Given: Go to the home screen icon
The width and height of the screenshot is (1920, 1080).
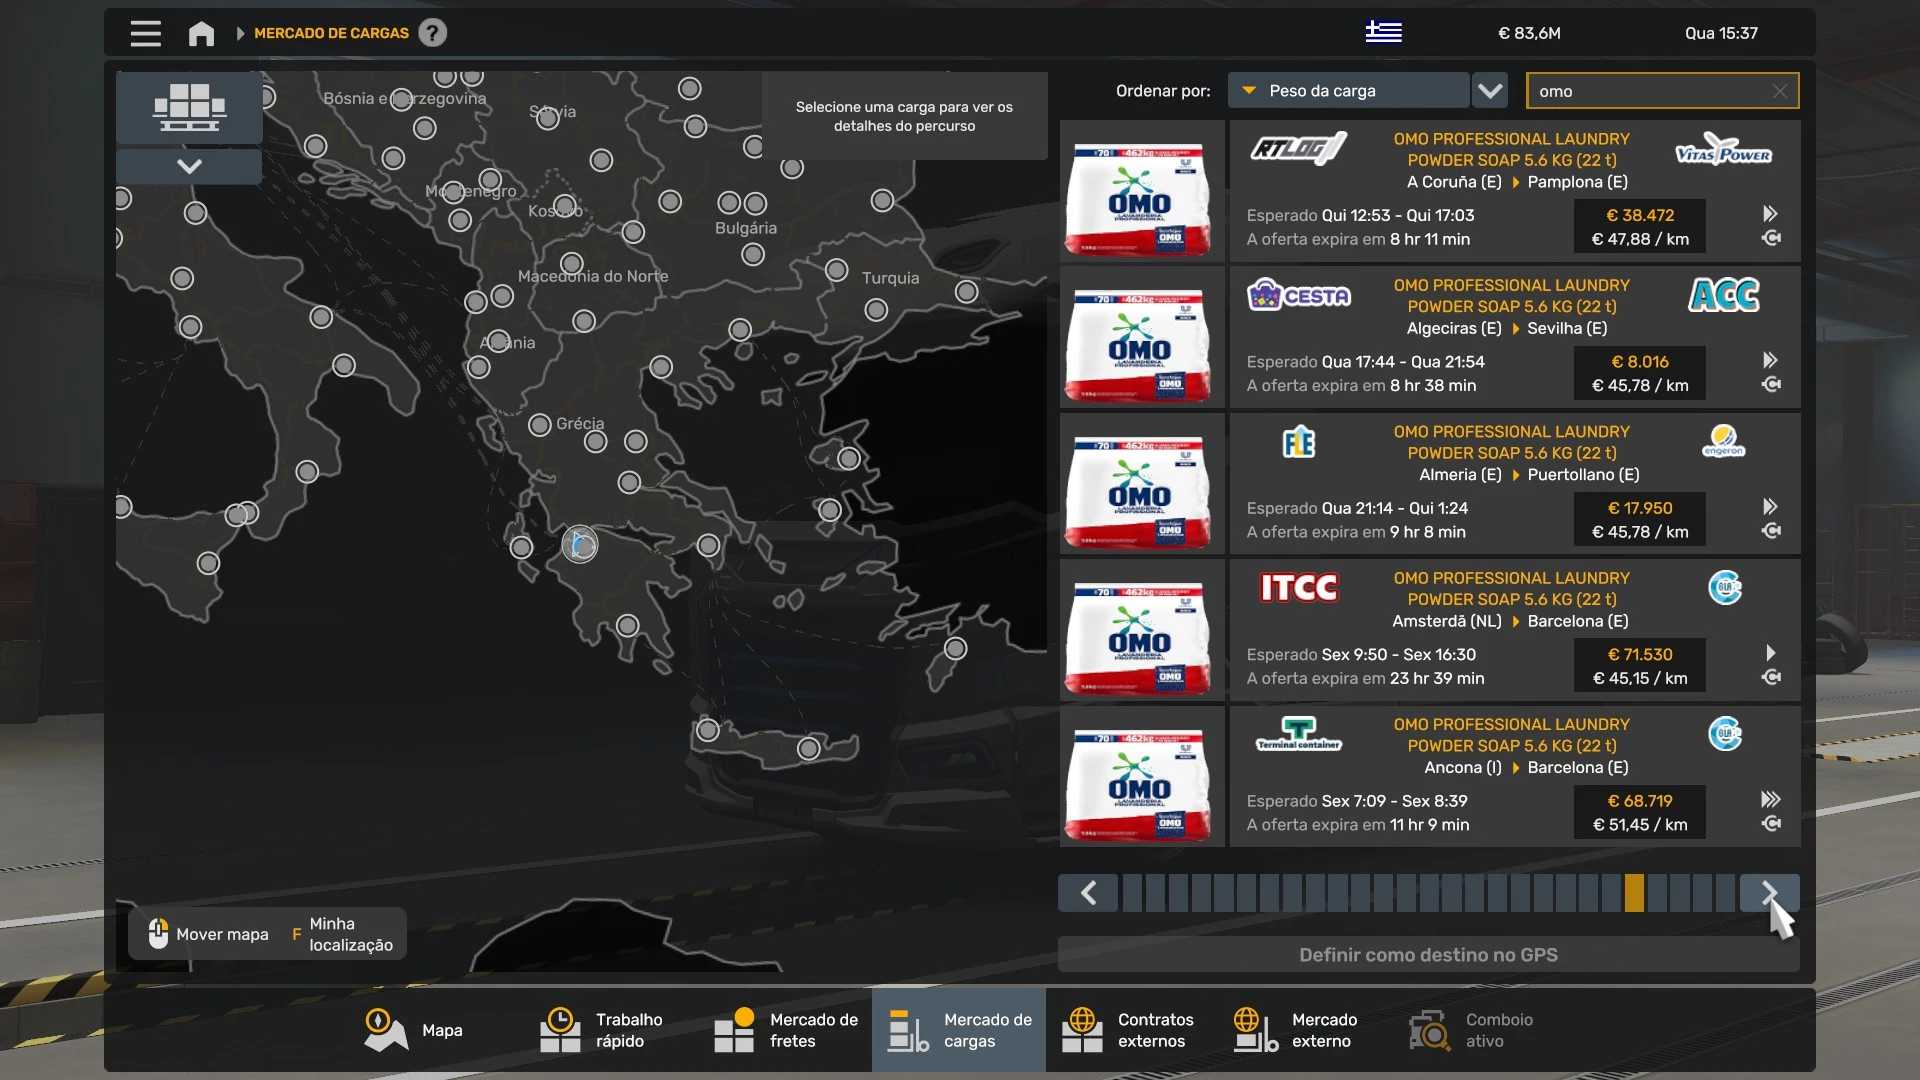Looking at the screenshot, I should tap(201, 33).
